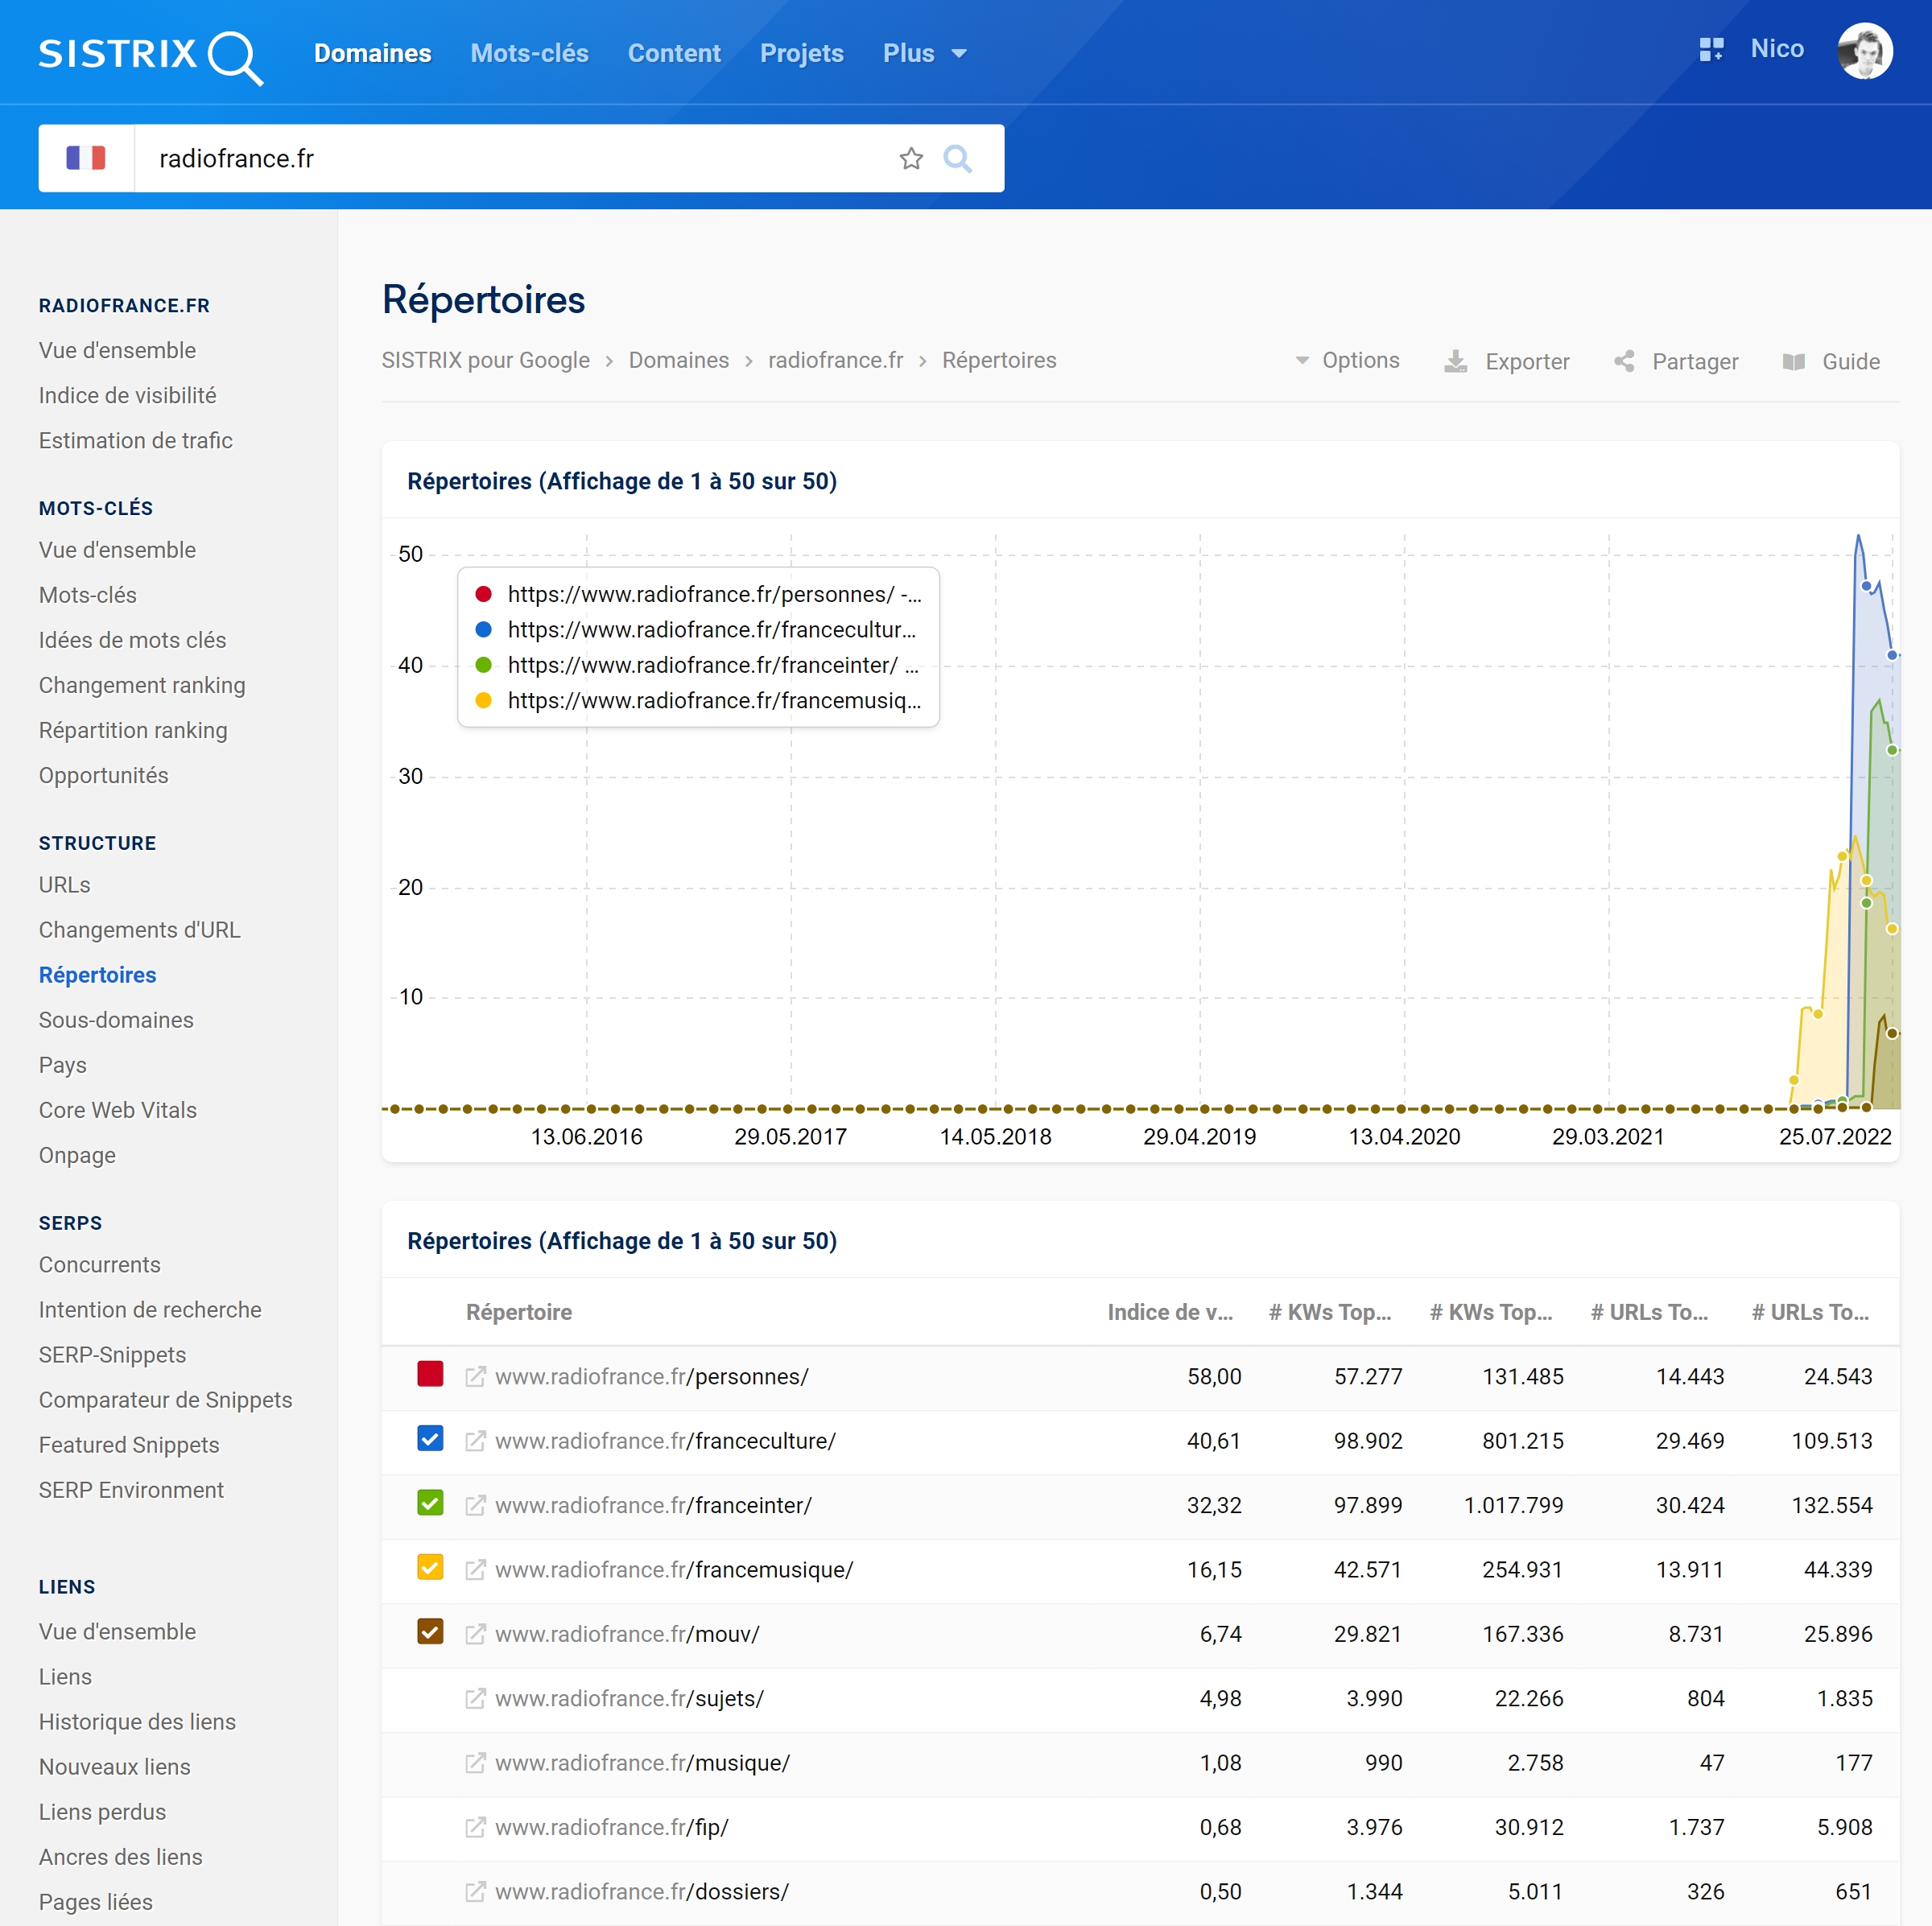
Task: Open the Options dropdown
Action: click(x=1347, y=360)
